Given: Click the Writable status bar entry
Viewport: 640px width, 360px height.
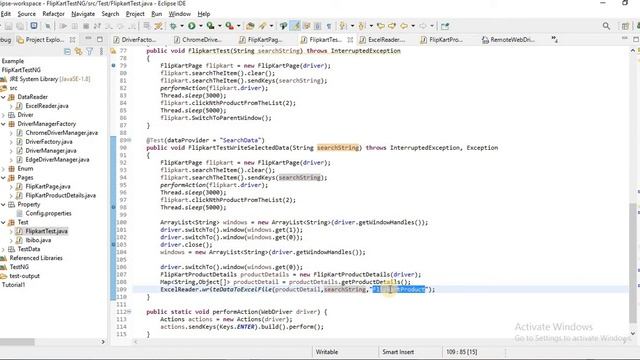Looking at the screenshot, I should (x=327, y=352).
